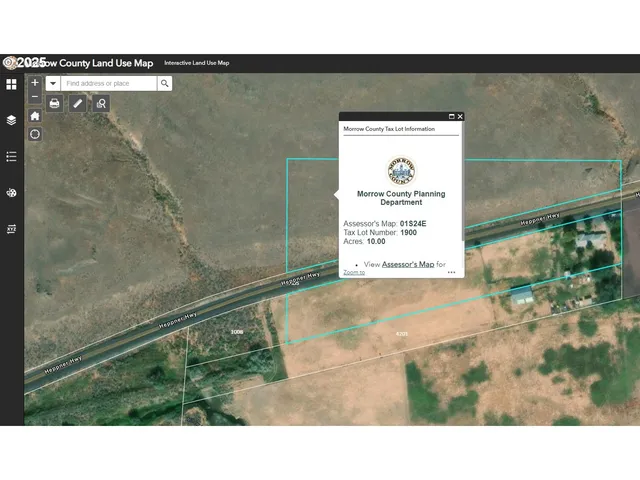Open the parcel query search tool
This screenshot has width=640, height=480.
pos(101,103)
